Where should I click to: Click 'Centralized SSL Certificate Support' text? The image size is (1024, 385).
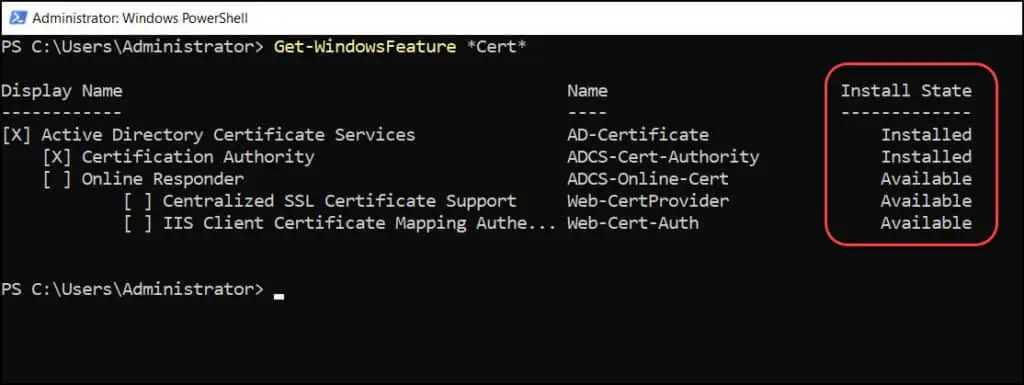[340, 201]
